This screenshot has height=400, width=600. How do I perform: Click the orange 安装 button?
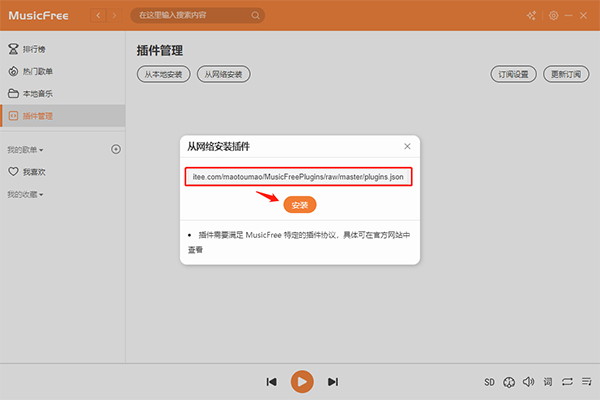300,205
